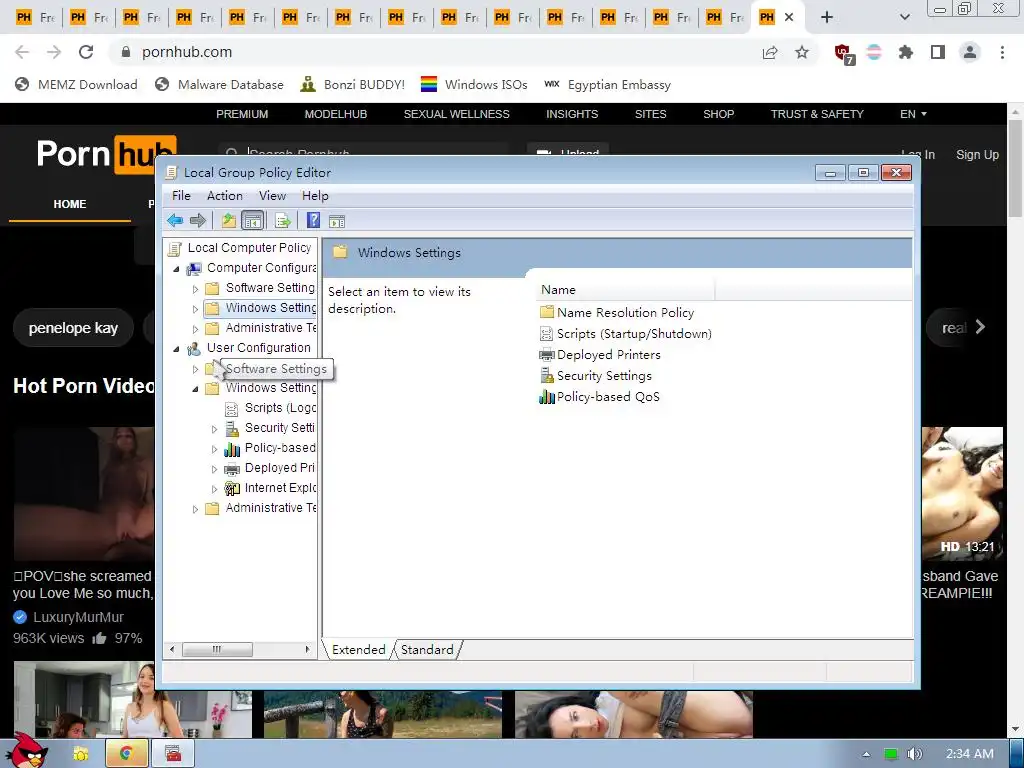The width and height of the screenshot is (1024, 768).
Task: Switch to the Standard tab
Action: point(427,650)
